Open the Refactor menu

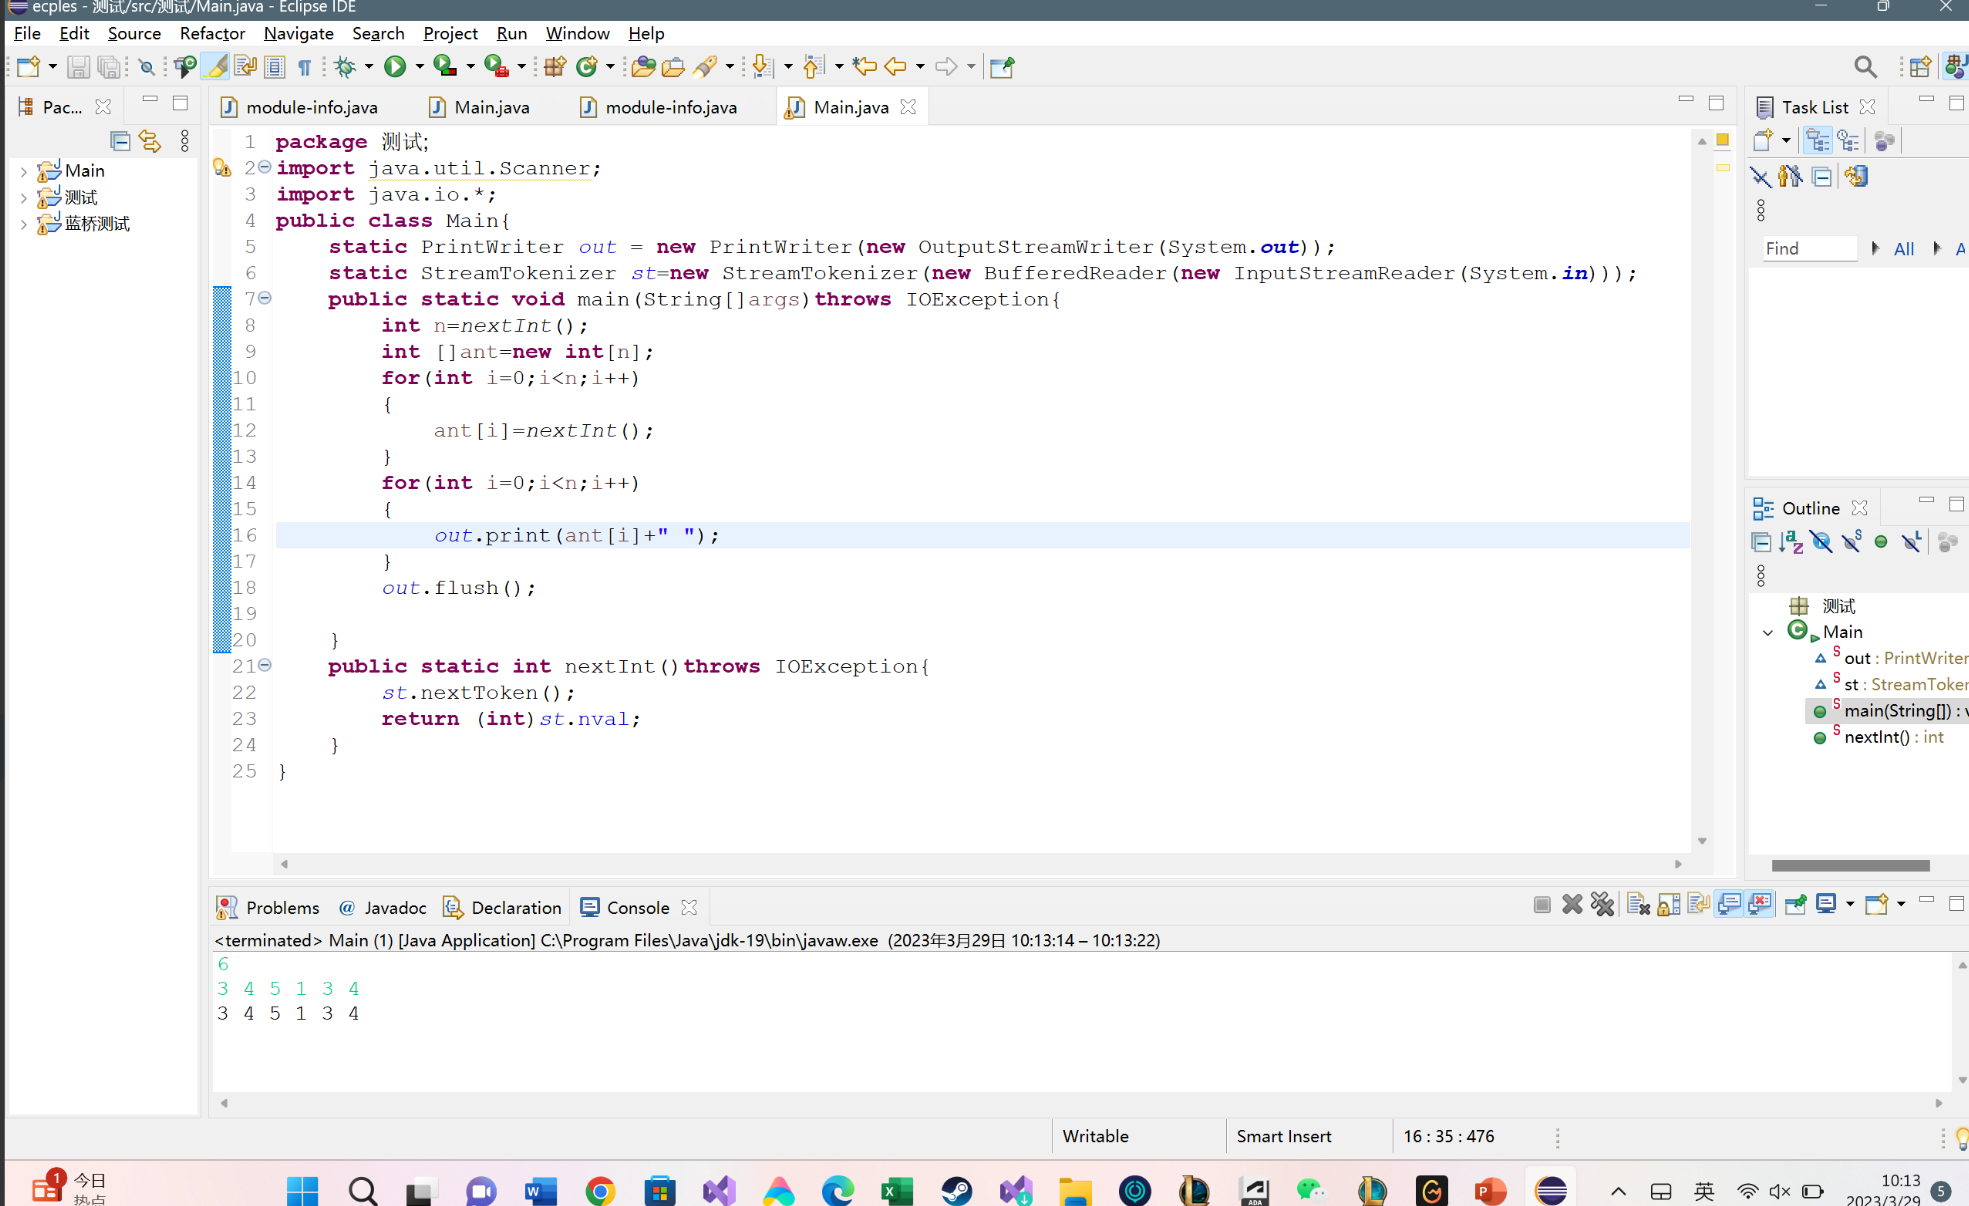click(x=212, y=33)
